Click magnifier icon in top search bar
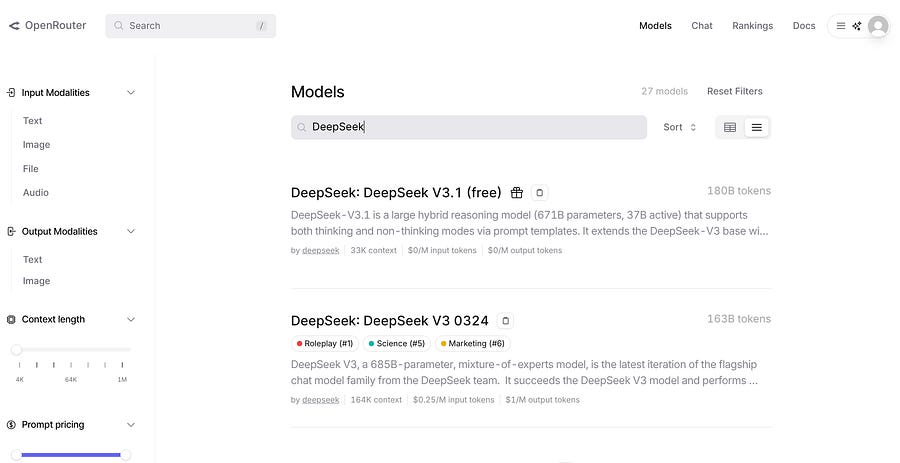Viewport: 900px width, 463px height. 118,26
